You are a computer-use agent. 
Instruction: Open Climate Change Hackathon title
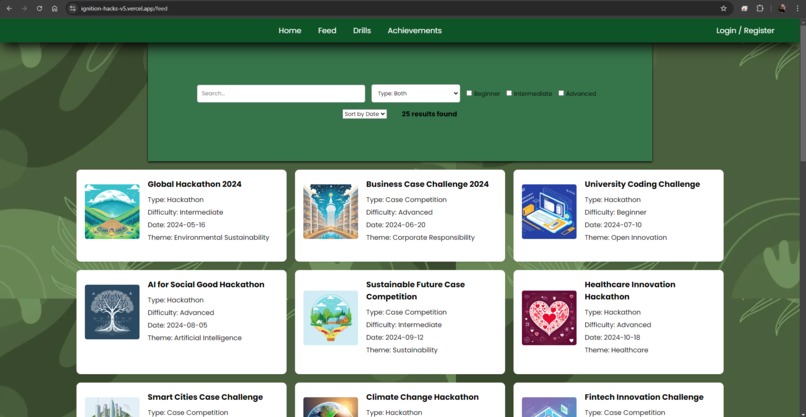click(x=422, y=397)
